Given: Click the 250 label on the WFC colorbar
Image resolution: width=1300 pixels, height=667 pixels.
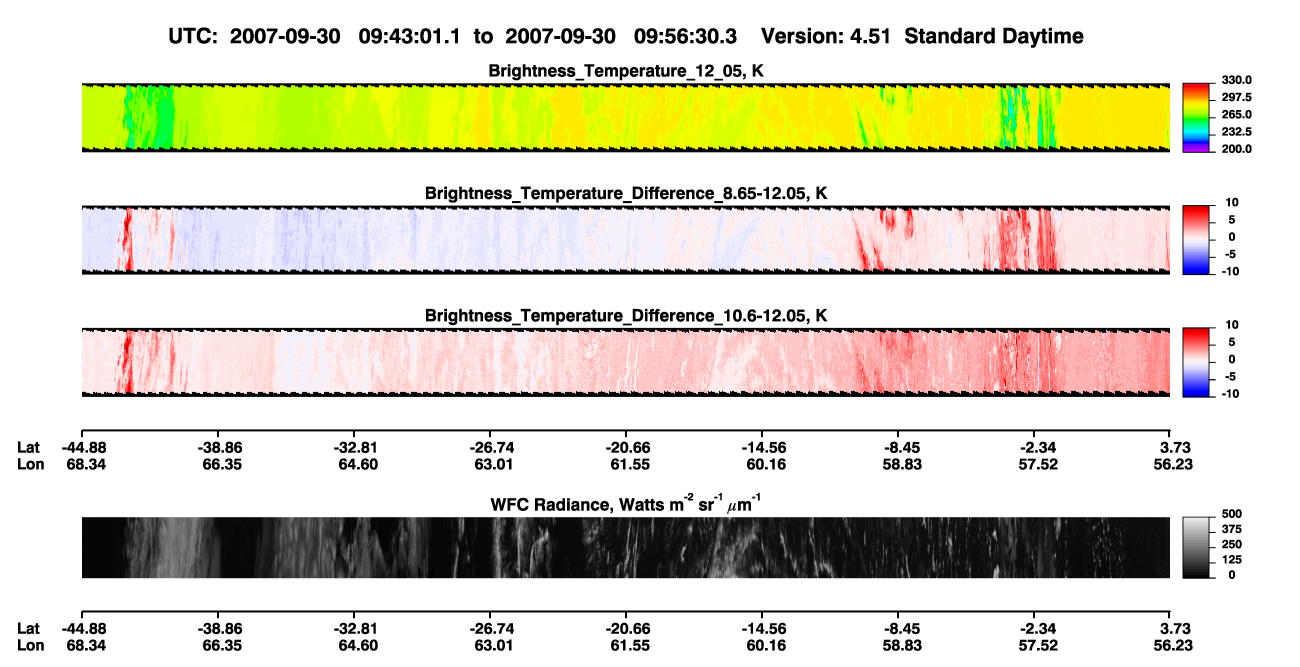Looking at the screenshot, I should 1231,546.
